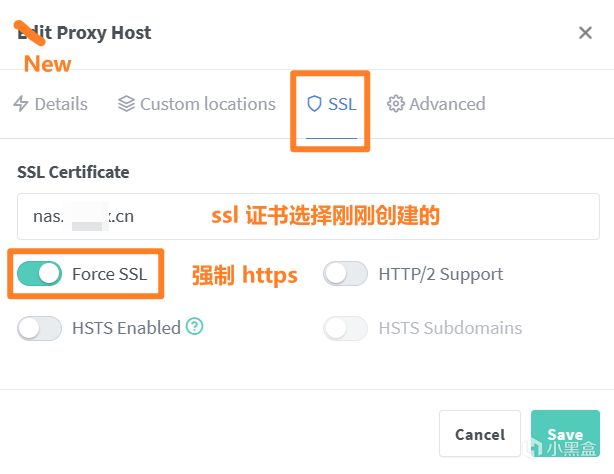Open the SSL Certificate dropdown
This screenshot has width=614, height=474.
coord(308,217)
